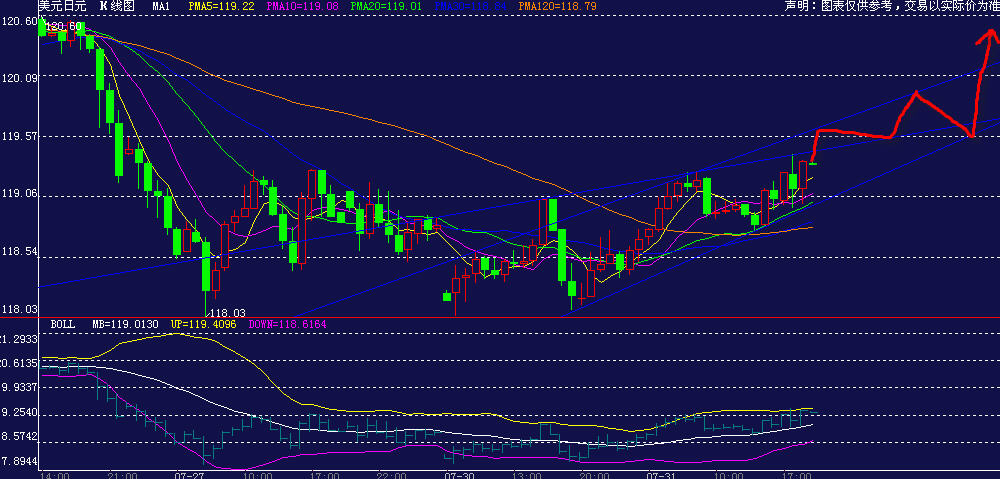Click the 118.54 price axis label
The height and width of the screenshot is (479, 1000).
point(20,252)
